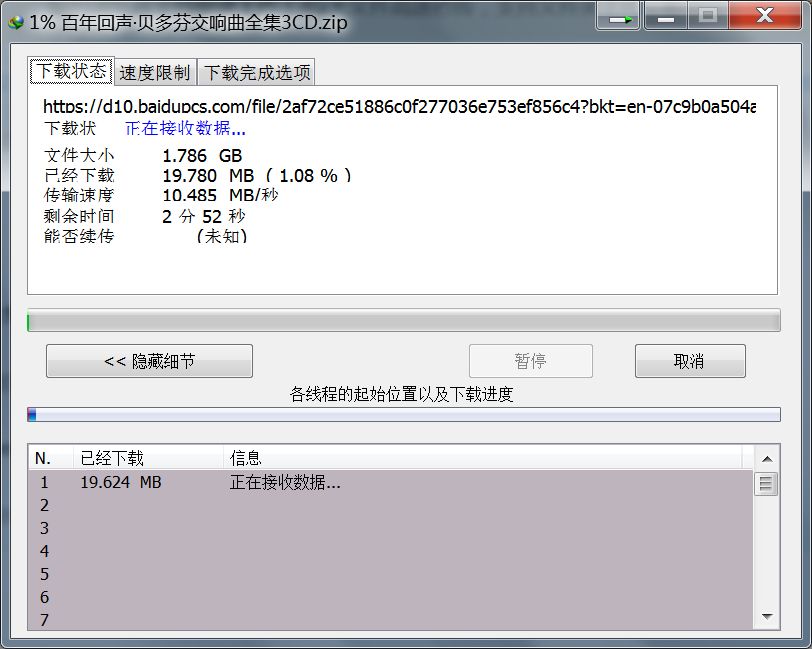Click the baidupcs download URL text
The height and width of the screenshot is (649, 812).
click(x=399, y=106)
